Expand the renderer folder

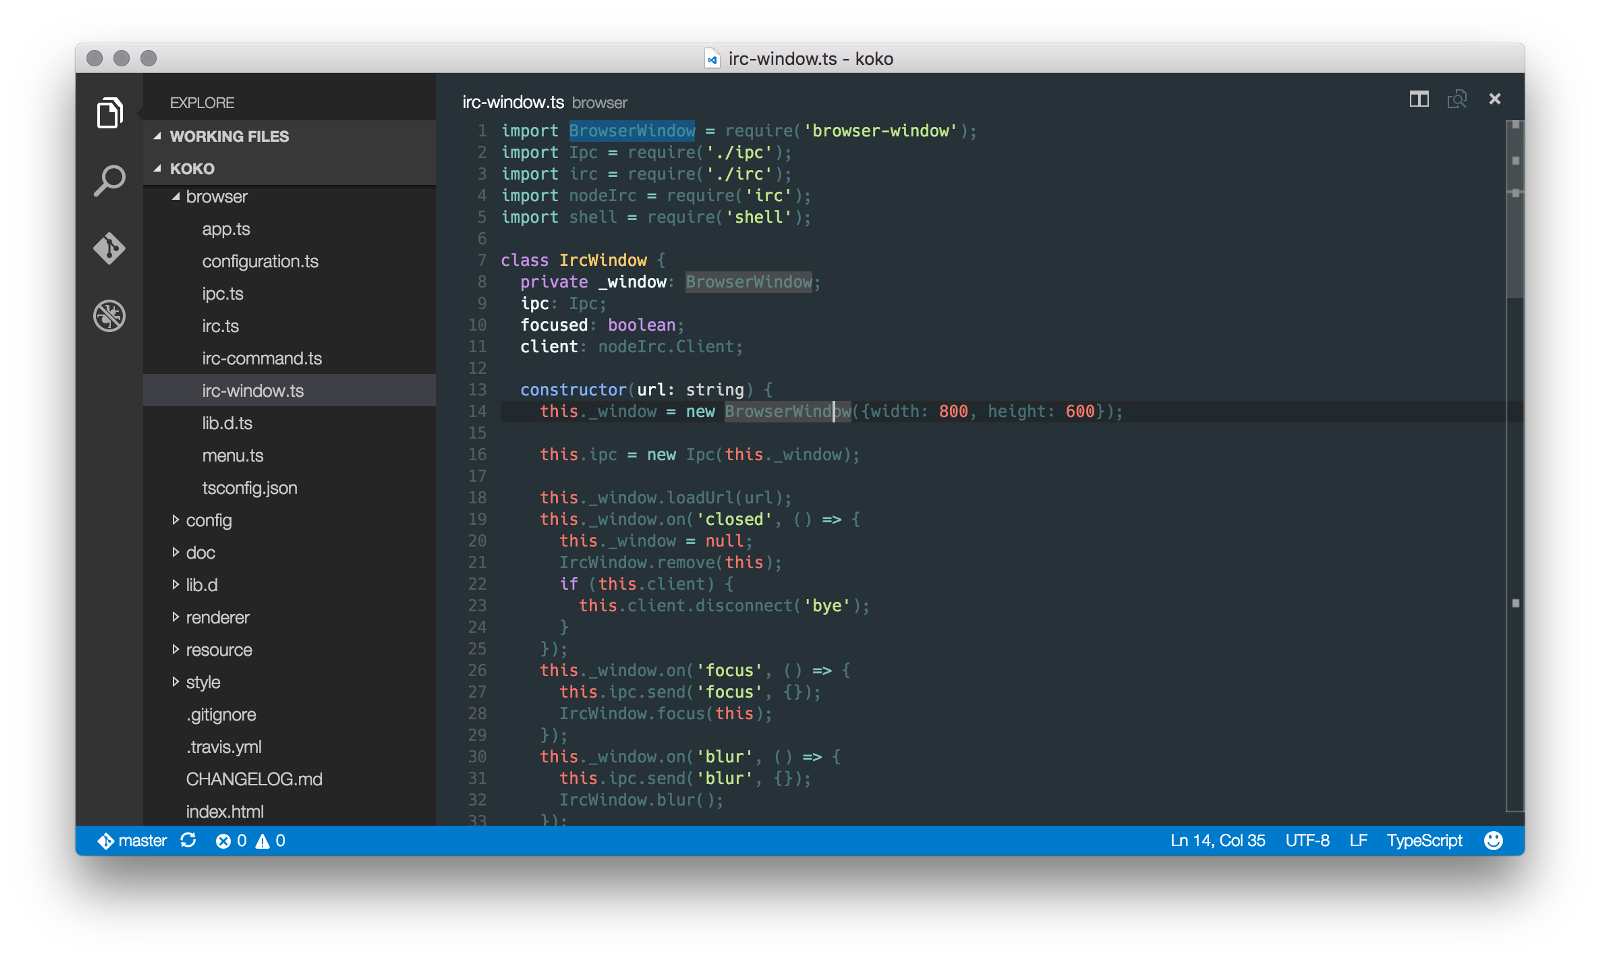pos(216,617)
